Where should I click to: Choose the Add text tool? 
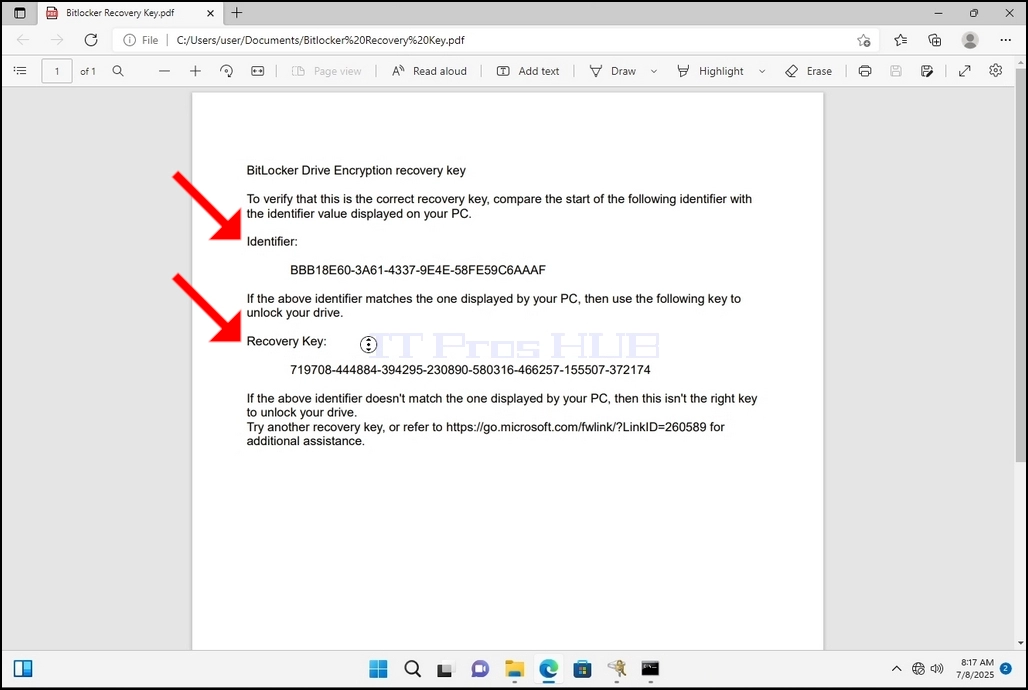point(528,71)
